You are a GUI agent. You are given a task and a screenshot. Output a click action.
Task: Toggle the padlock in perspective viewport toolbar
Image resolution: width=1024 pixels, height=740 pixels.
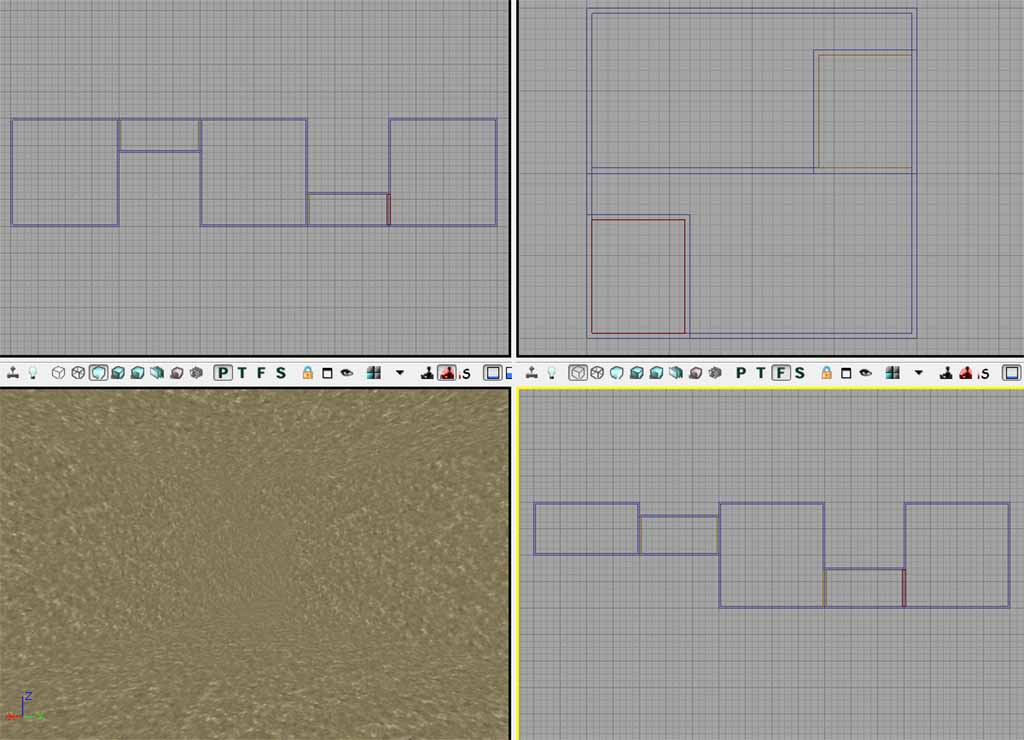308,373
